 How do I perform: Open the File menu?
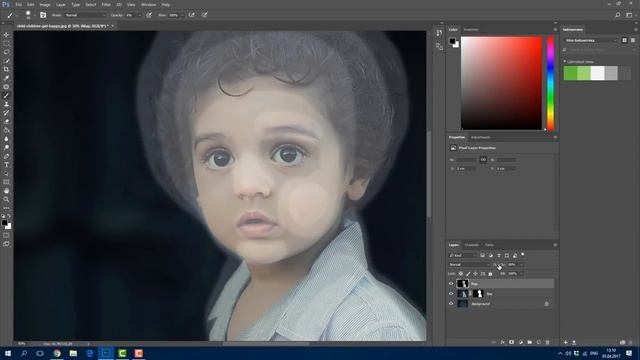[x=19, y=4]
